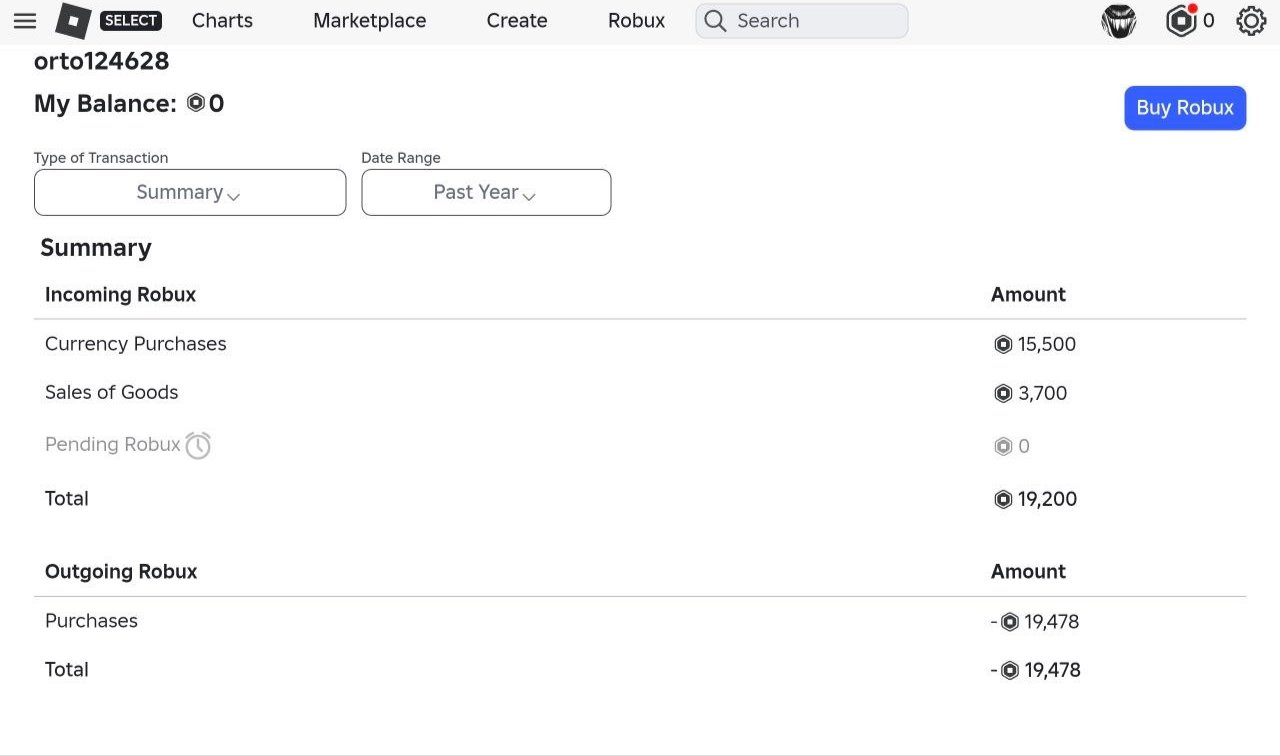Open Type of Transaction Summary dropdown
1280x756 pixels.
coord(190,192)
